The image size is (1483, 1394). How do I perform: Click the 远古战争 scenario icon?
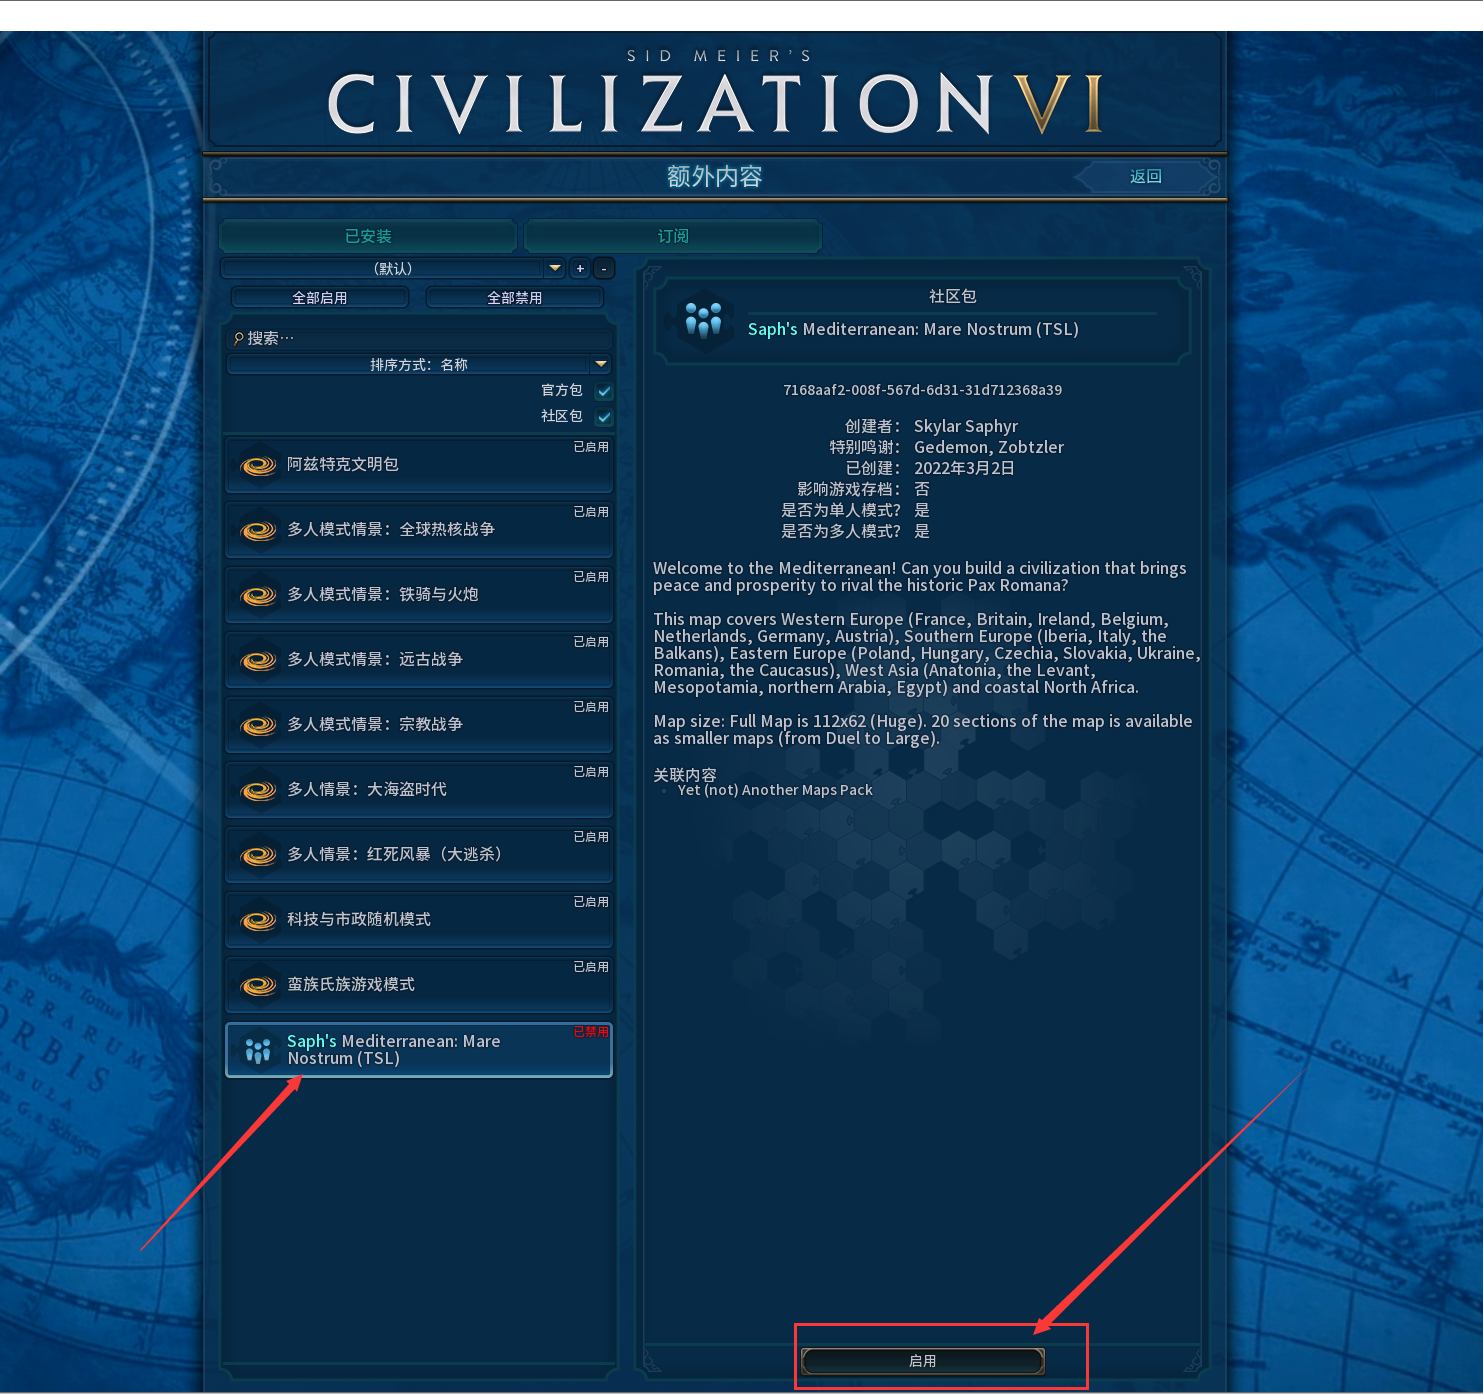click(259, 660)
